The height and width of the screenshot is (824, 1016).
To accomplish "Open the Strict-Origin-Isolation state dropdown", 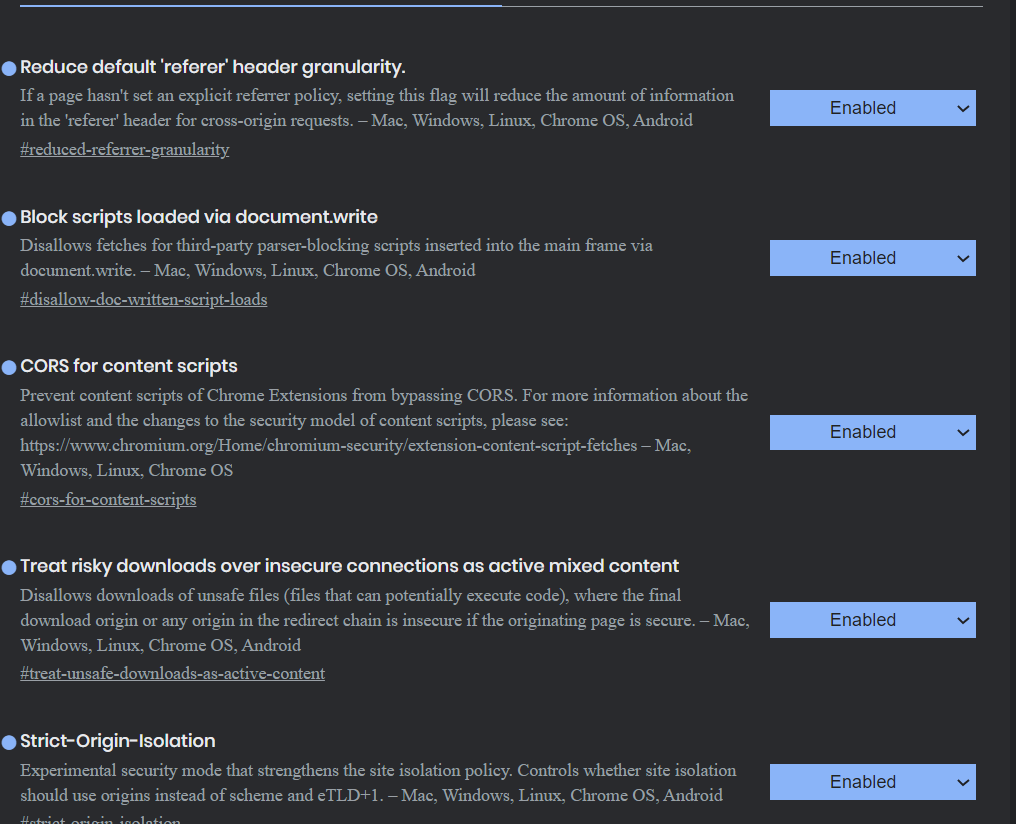I will tap(872, 782).
